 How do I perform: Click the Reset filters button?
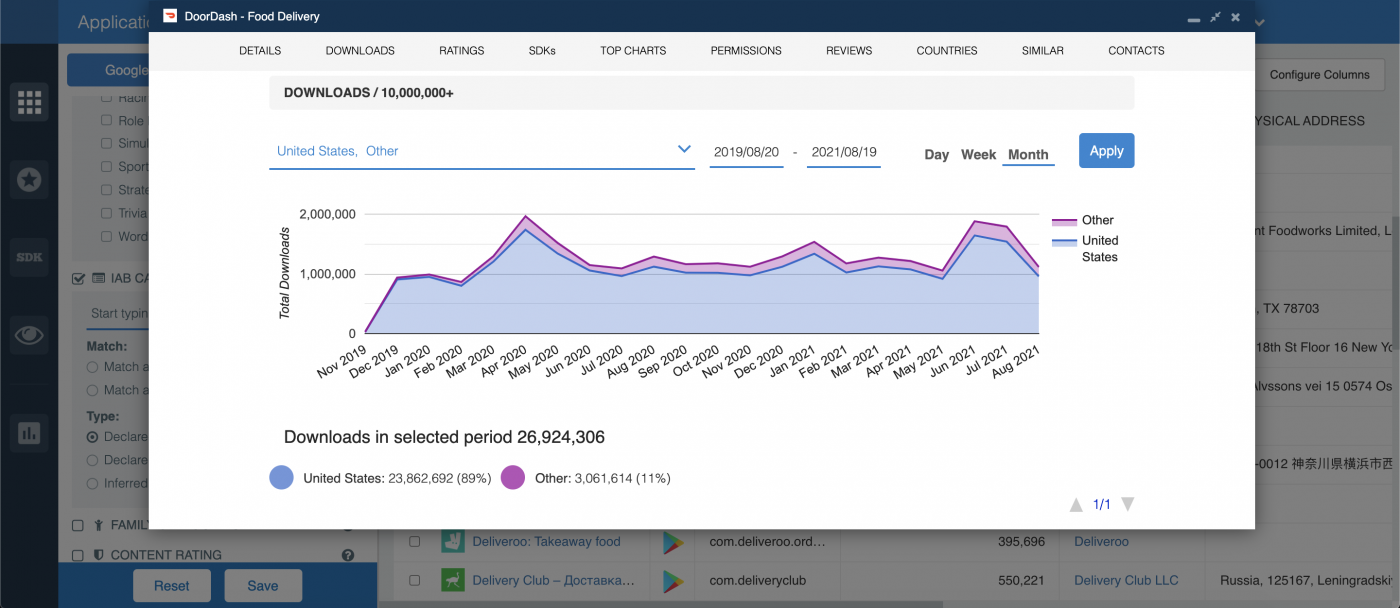(172, 586)
